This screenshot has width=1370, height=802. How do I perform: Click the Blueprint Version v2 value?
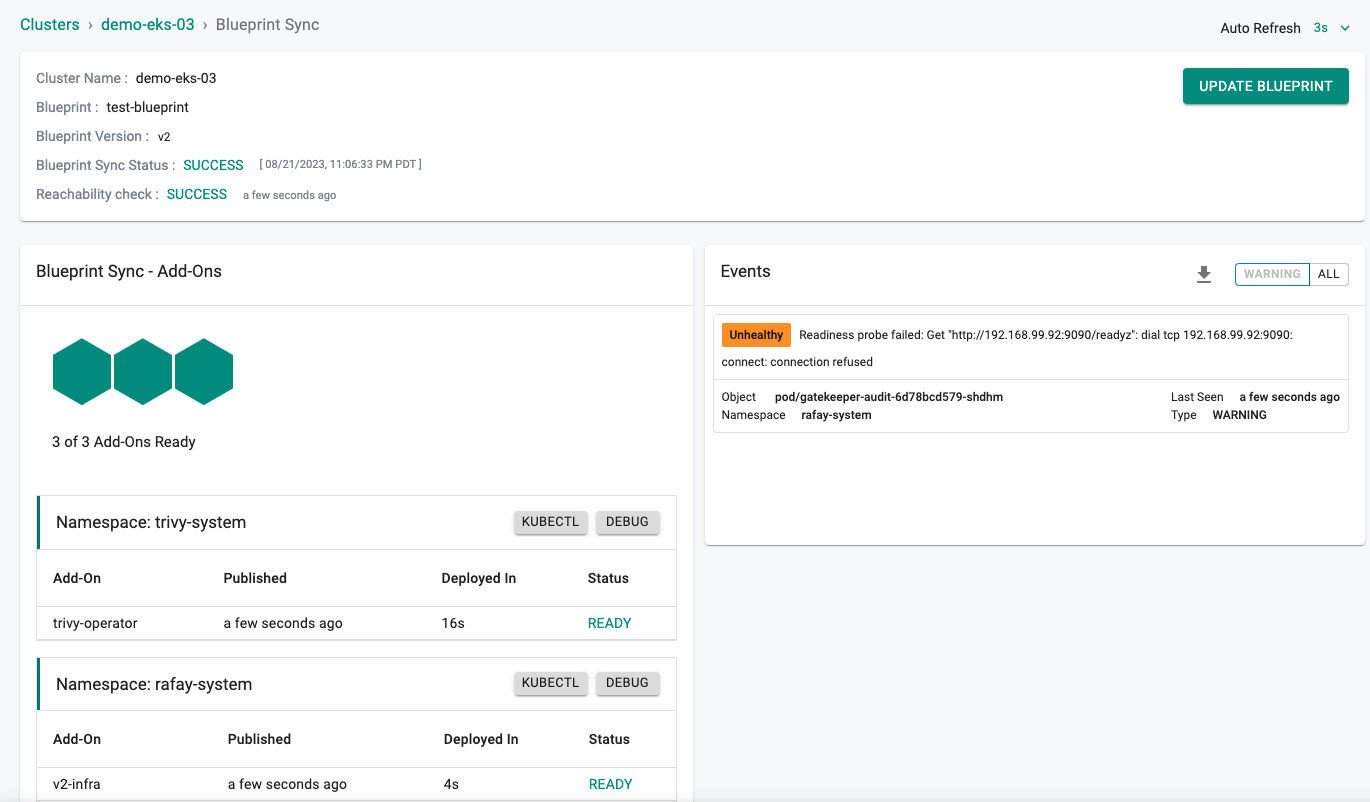click(164, 136)
